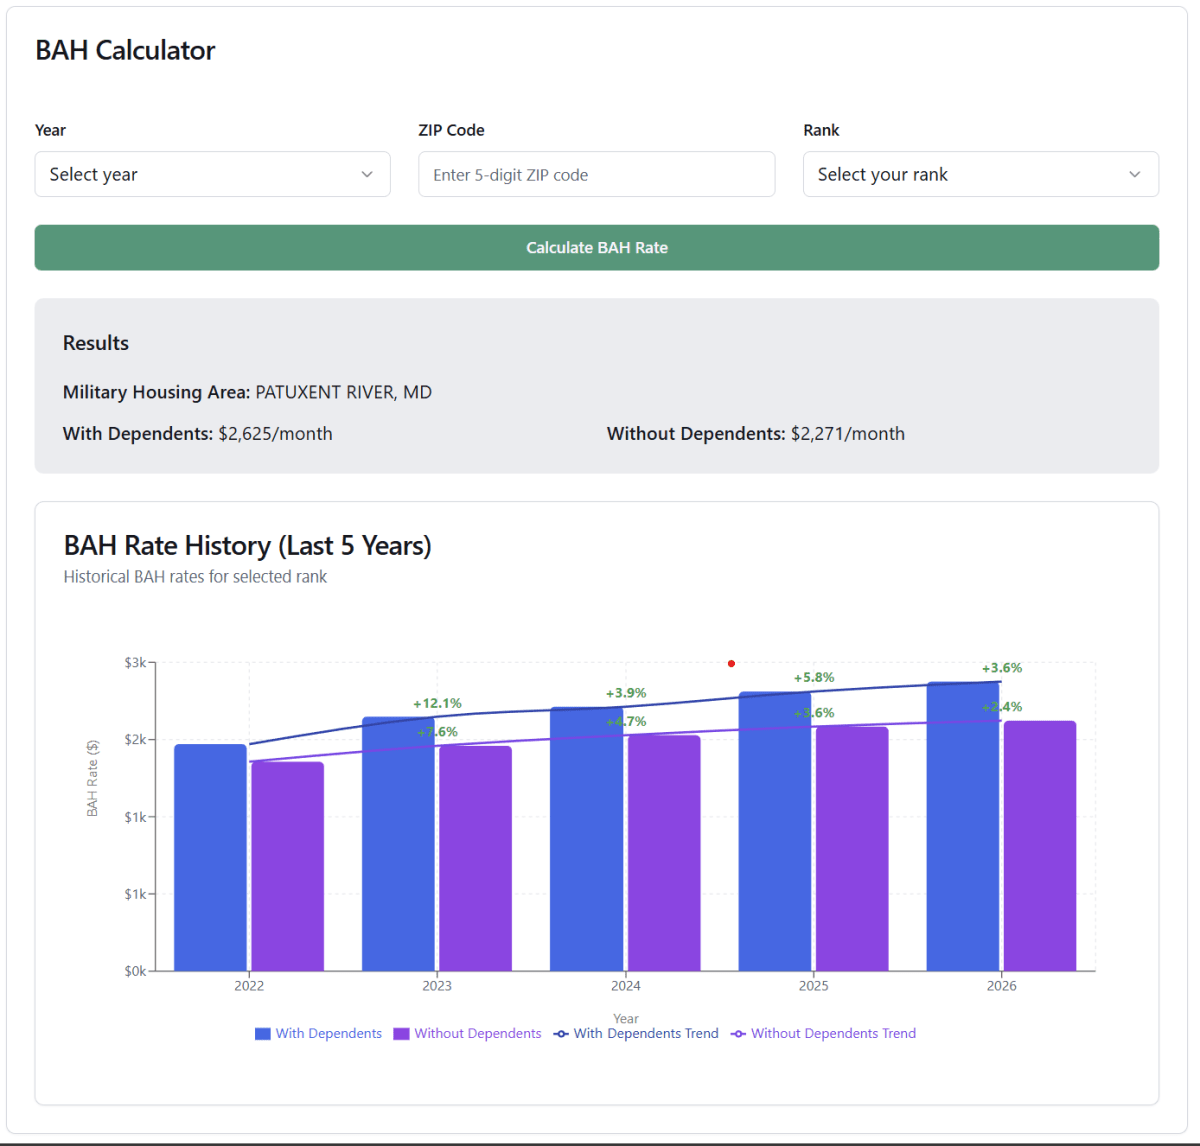Click the $0k y-axis tick label
The height and width of the screenshot is (1146, 1200).
click(135, 971)
